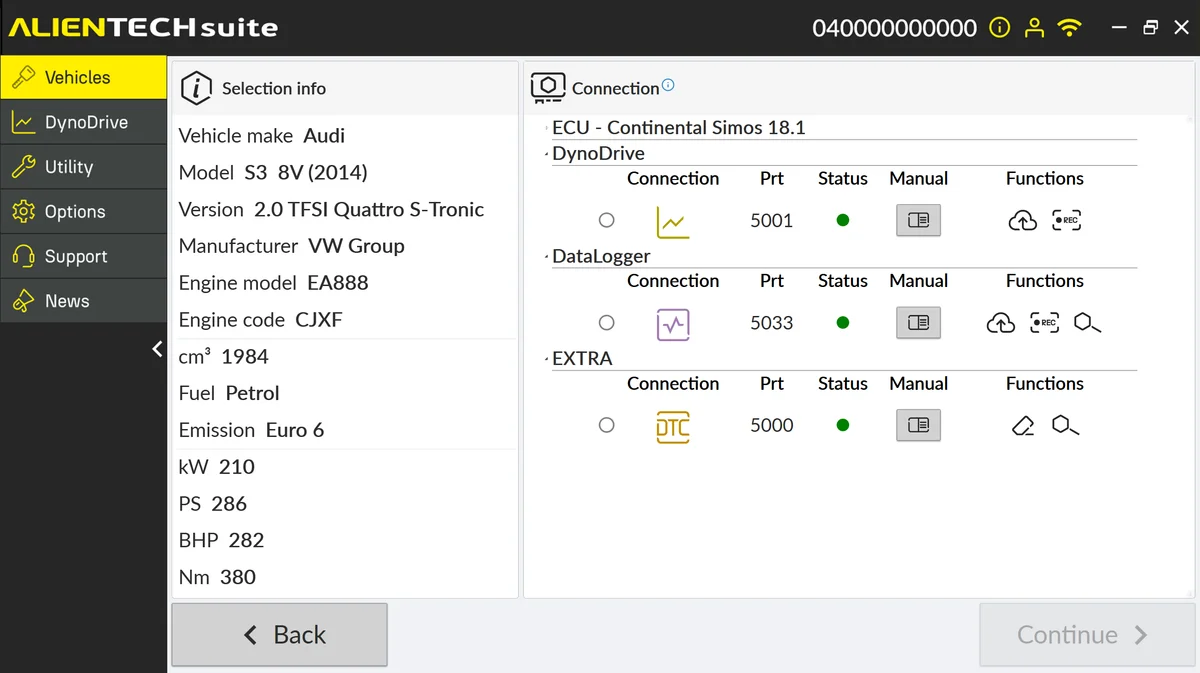Open the user account icon
The height and width of the screenshot is (673, 1200).
(x=1034, y=28)
